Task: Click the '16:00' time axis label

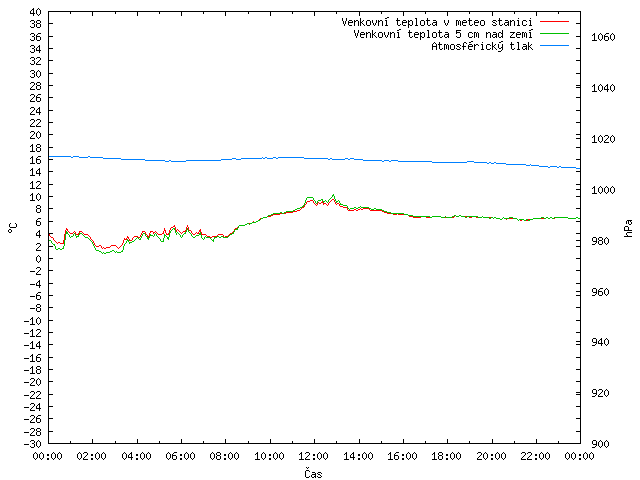Action: [x=402, y=456]
